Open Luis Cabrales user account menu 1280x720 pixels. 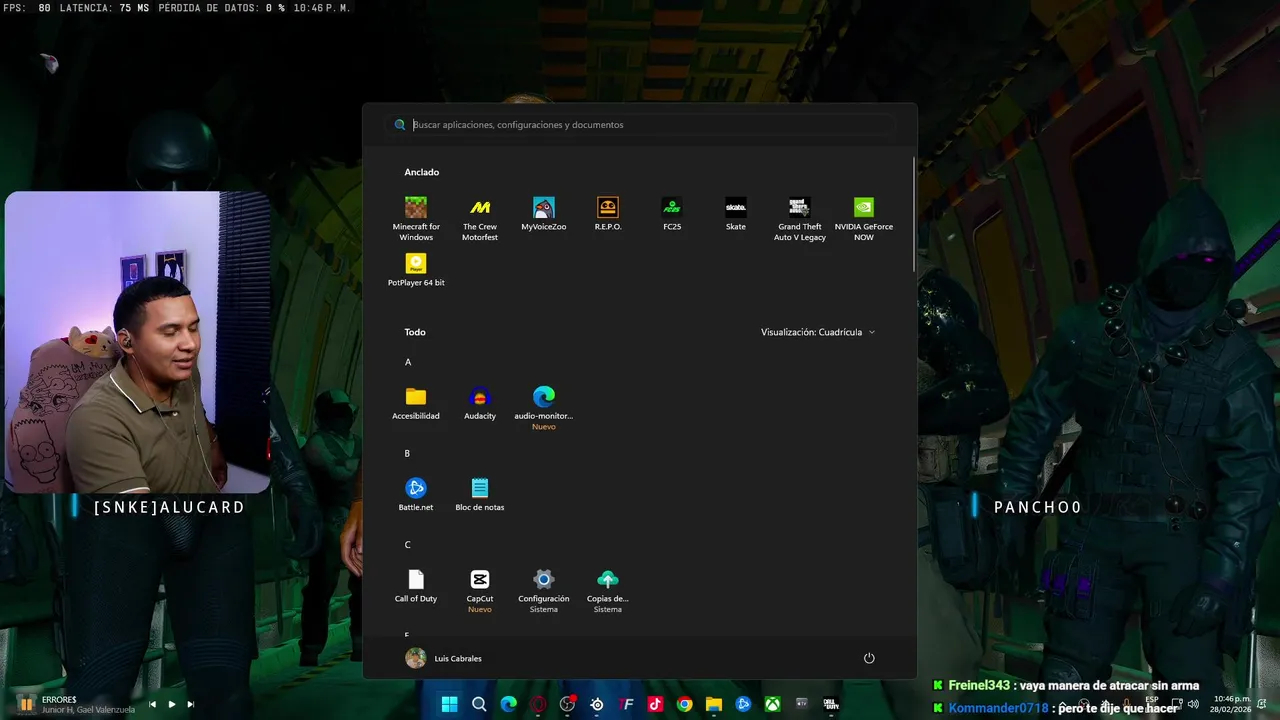click(x=444, y=658)
